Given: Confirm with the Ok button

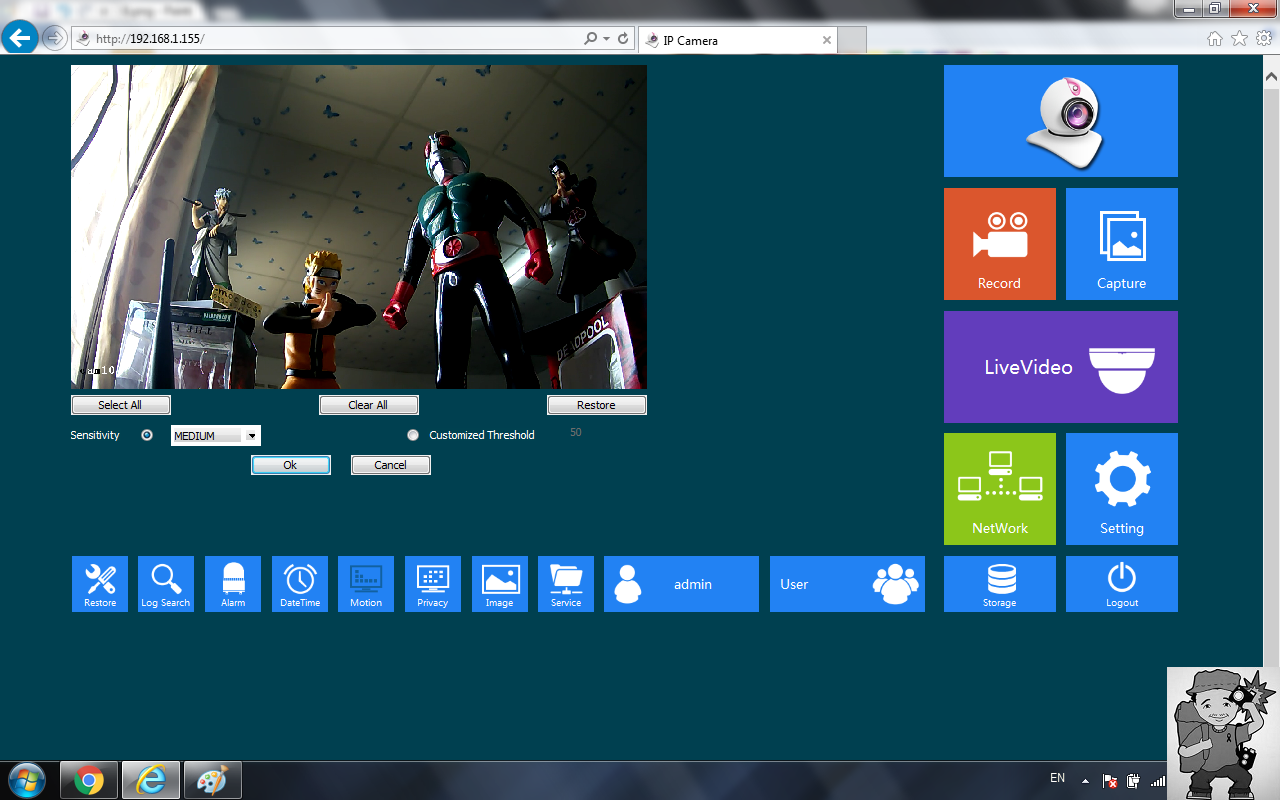Looking at the screenshot, I should (x=291, y=465).
